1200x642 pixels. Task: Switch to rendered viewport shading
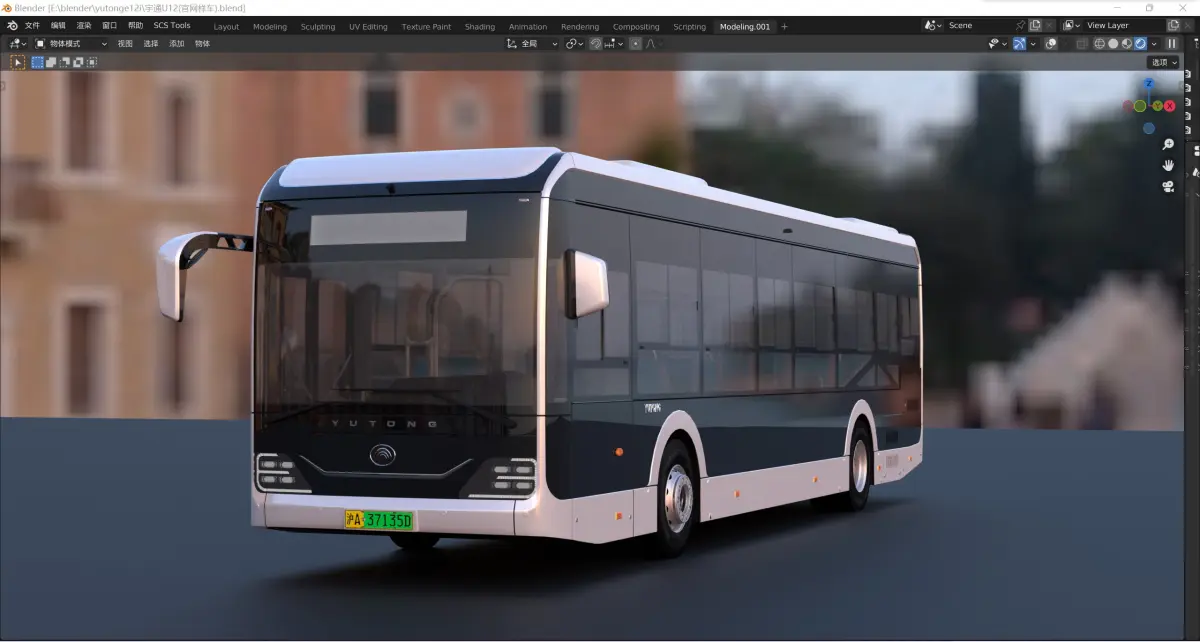(1140, 44)
